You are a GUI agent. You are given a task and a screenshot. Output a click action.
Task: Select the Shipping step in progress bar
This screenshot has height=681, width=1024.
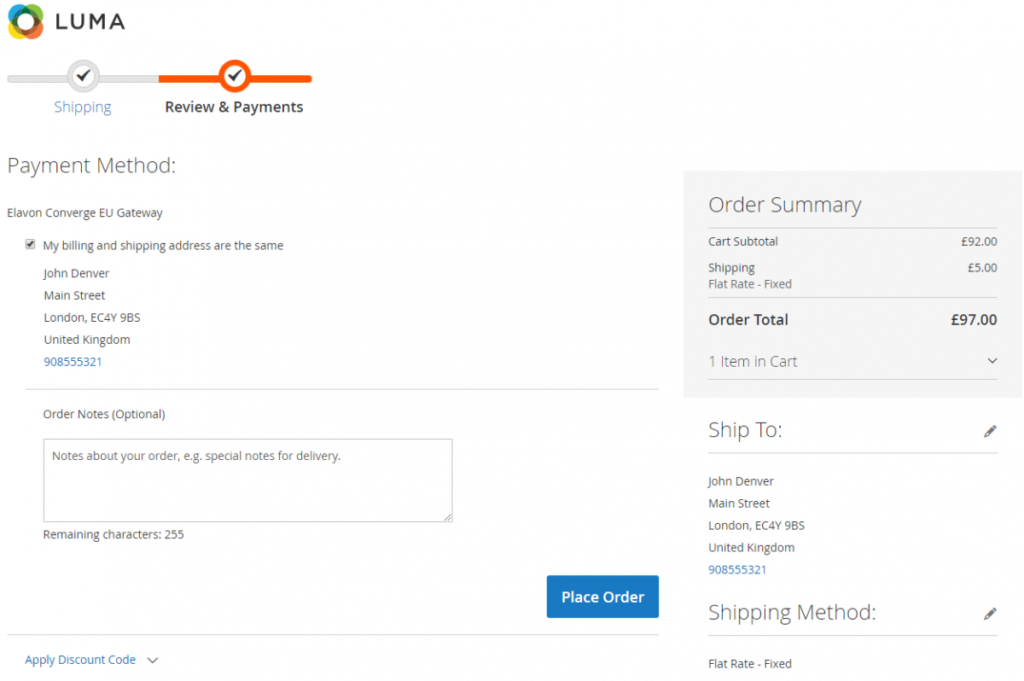point(82,107)
